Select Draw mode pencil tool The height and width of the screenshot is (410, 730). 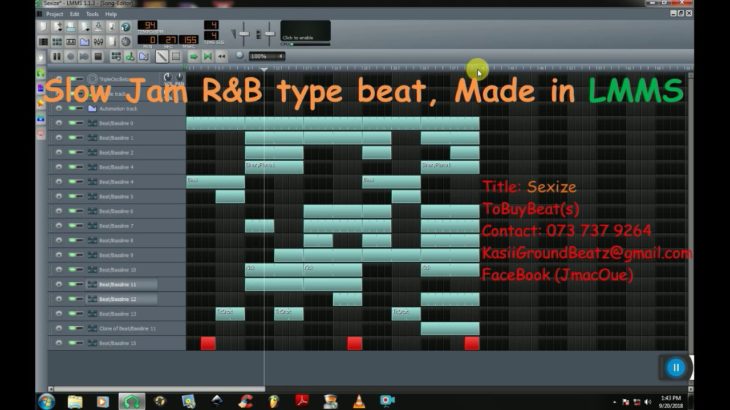click(162, 57)
